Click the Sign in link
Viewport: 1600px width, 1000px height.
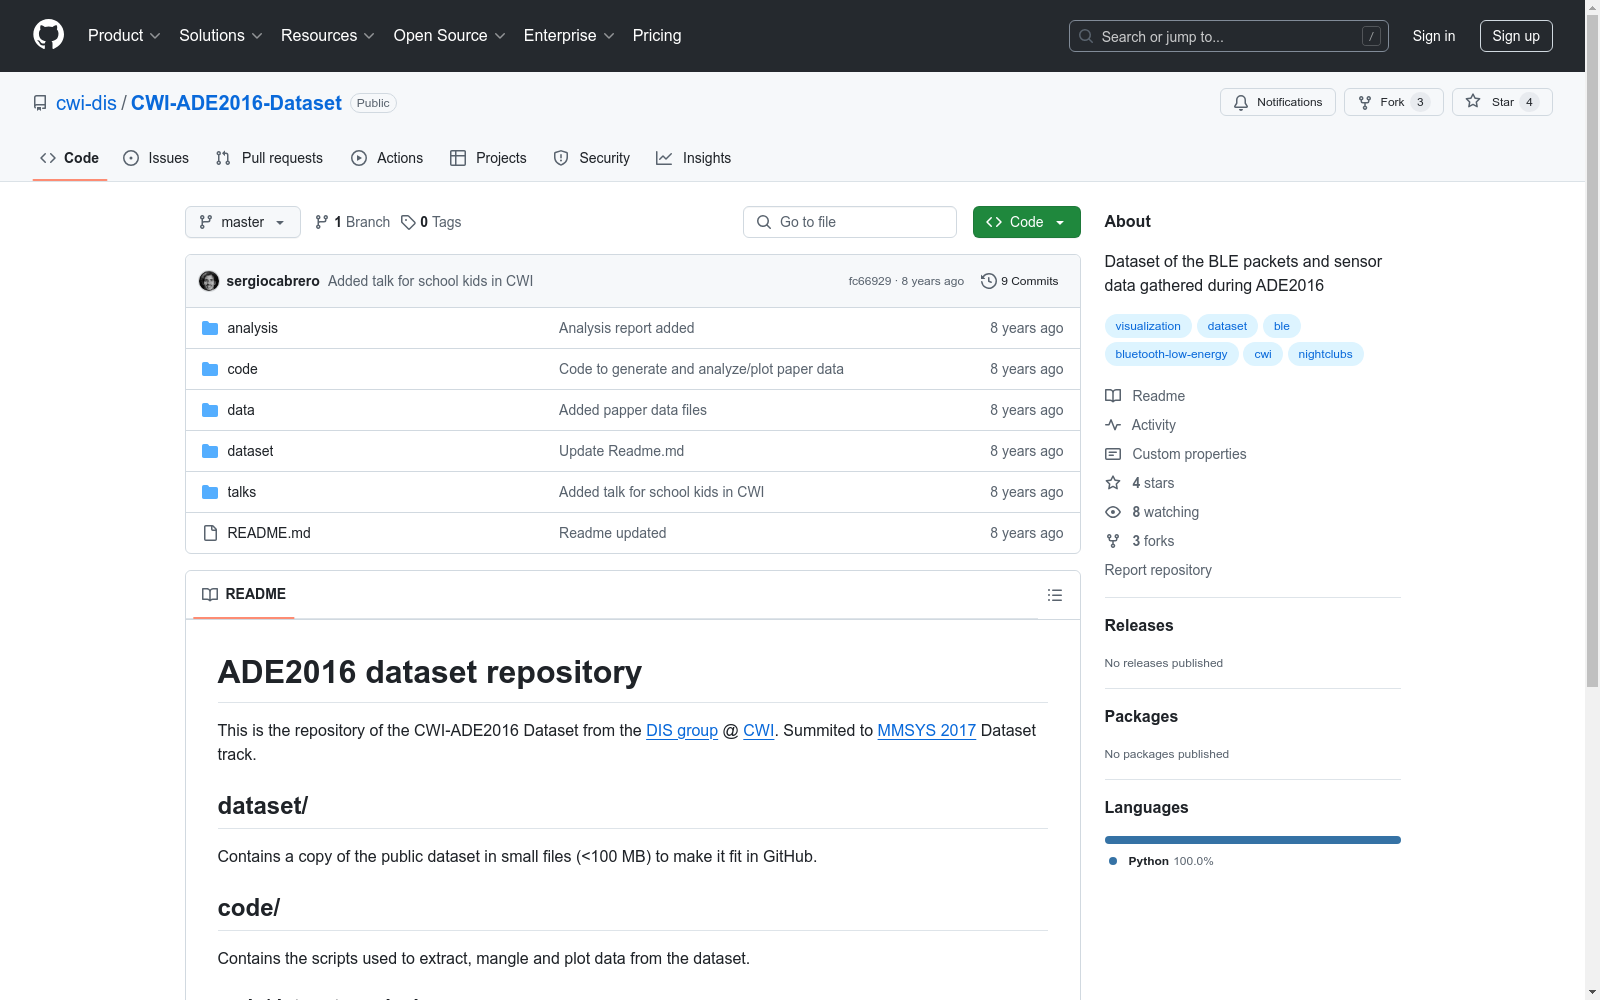click(1434, 36)
